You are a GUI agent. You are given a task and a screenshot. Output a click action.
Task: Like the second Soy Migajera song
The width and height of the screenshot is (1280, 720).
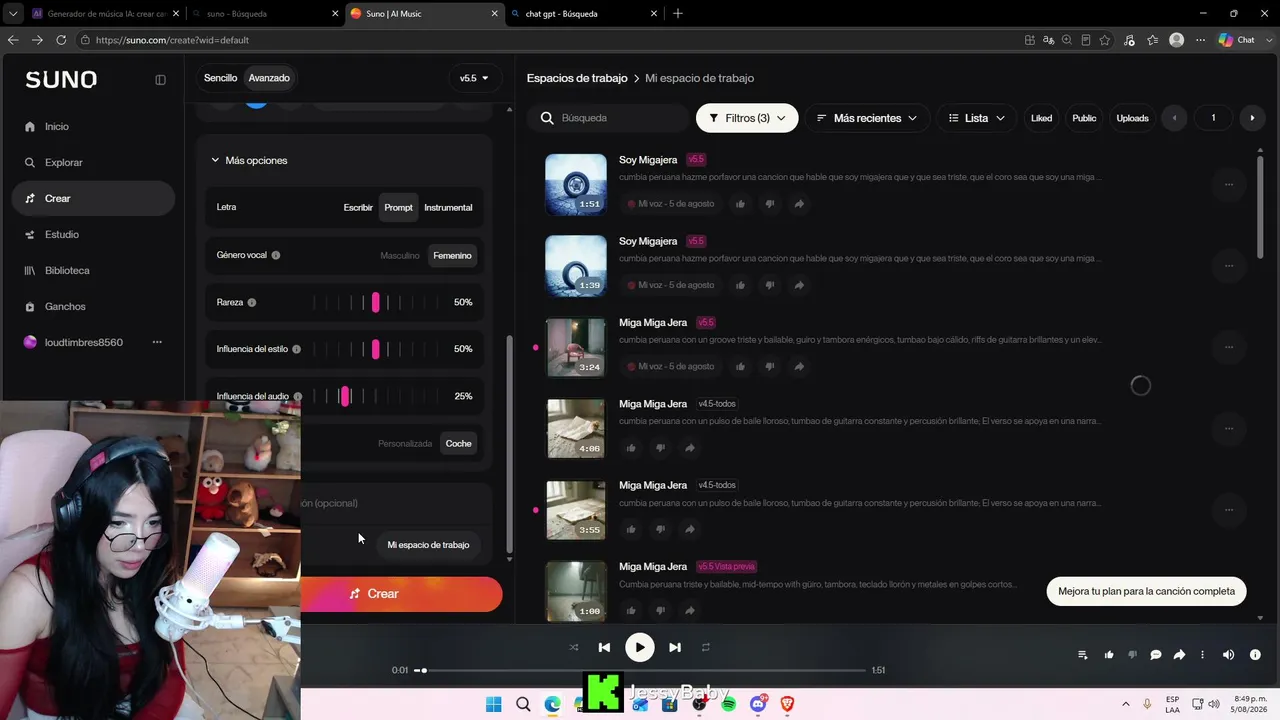click(740, 286)
